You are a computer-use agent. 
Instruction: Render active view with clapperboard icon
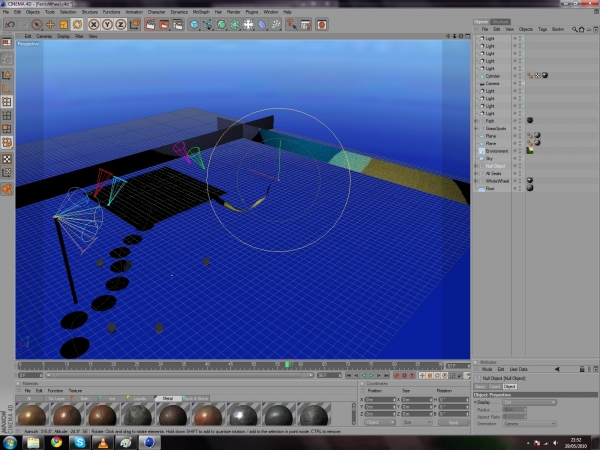point(151,25)
